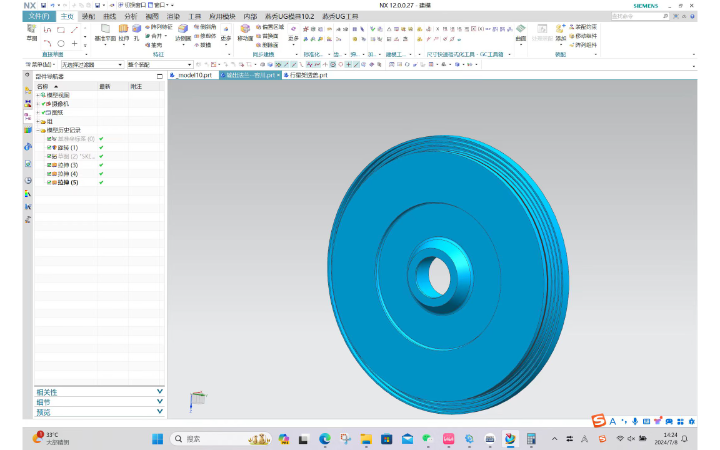Screen dimensions: 720x450
Task: Select the arc sketch tool
Action: (x=47, y=44)
